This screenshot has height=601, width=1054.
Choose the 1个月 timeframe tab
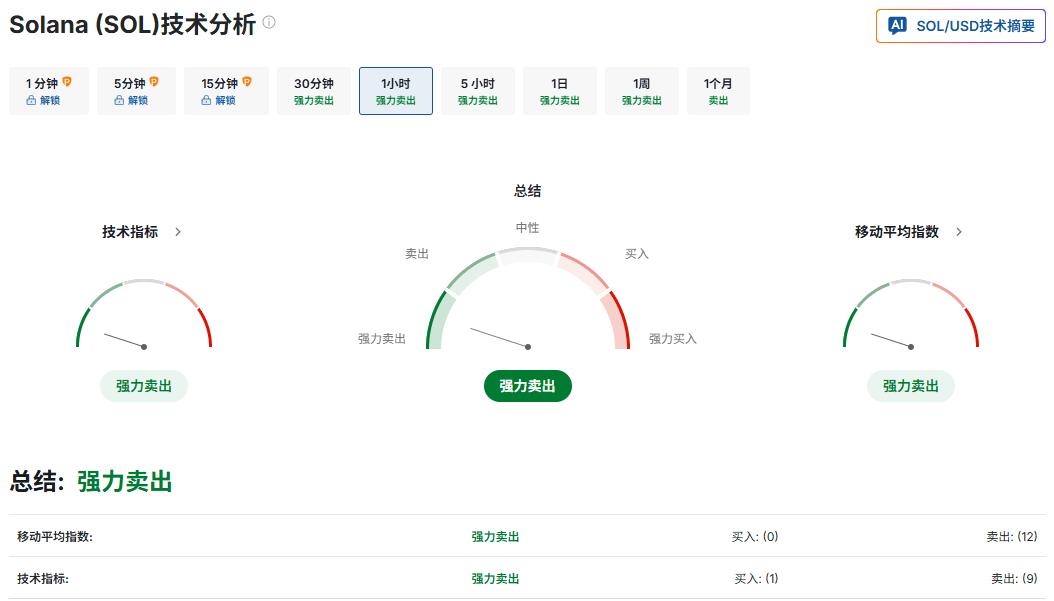(719, 91)
